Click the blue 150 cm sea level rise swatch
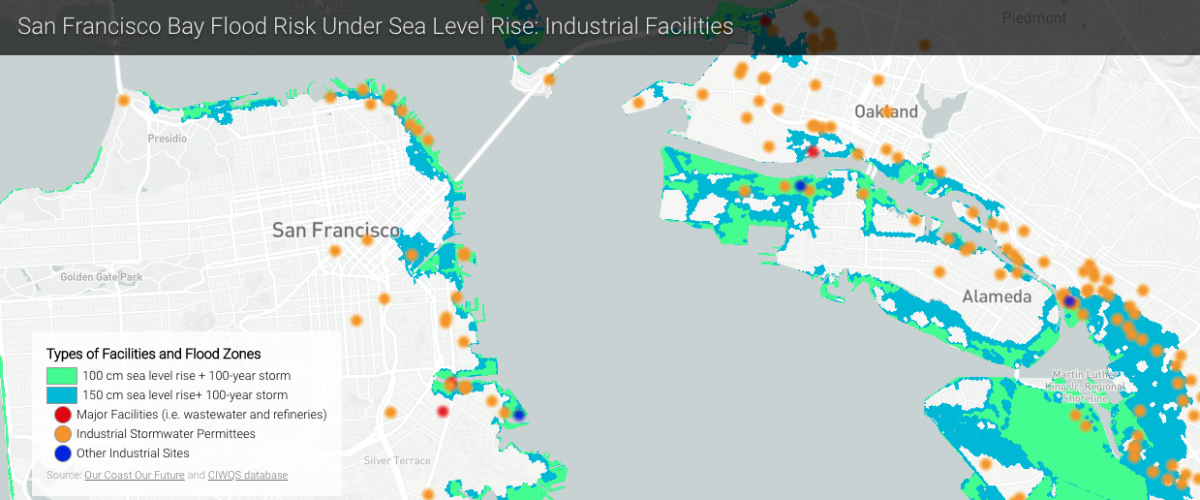The image size is (1200, 500). (x=61, y=395)
